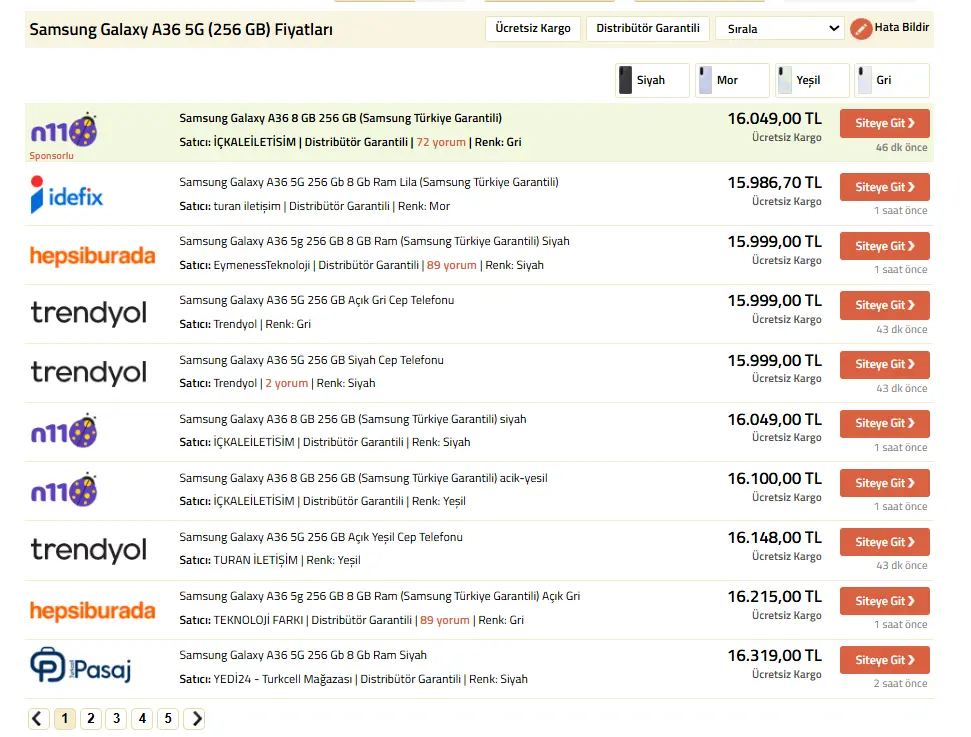Open 89 yorum link for TEKNOLOJİ FARKI
971x737 pixels.
pos(445,620)
